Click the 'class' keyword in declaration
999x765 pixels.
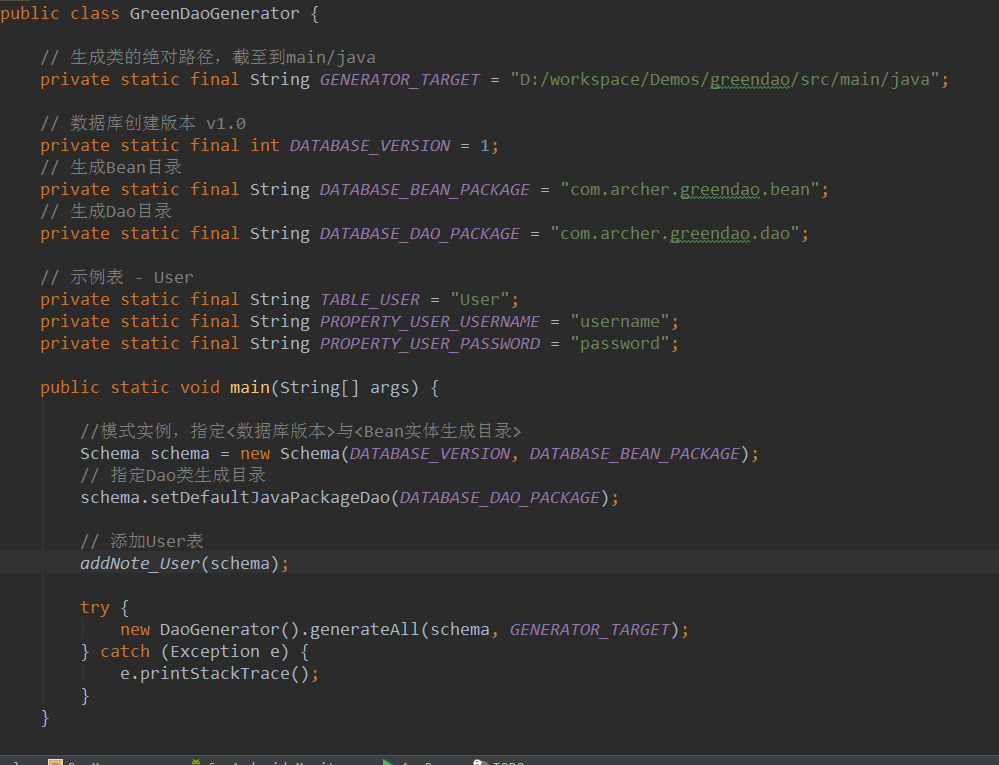click(x=95, y=13)
